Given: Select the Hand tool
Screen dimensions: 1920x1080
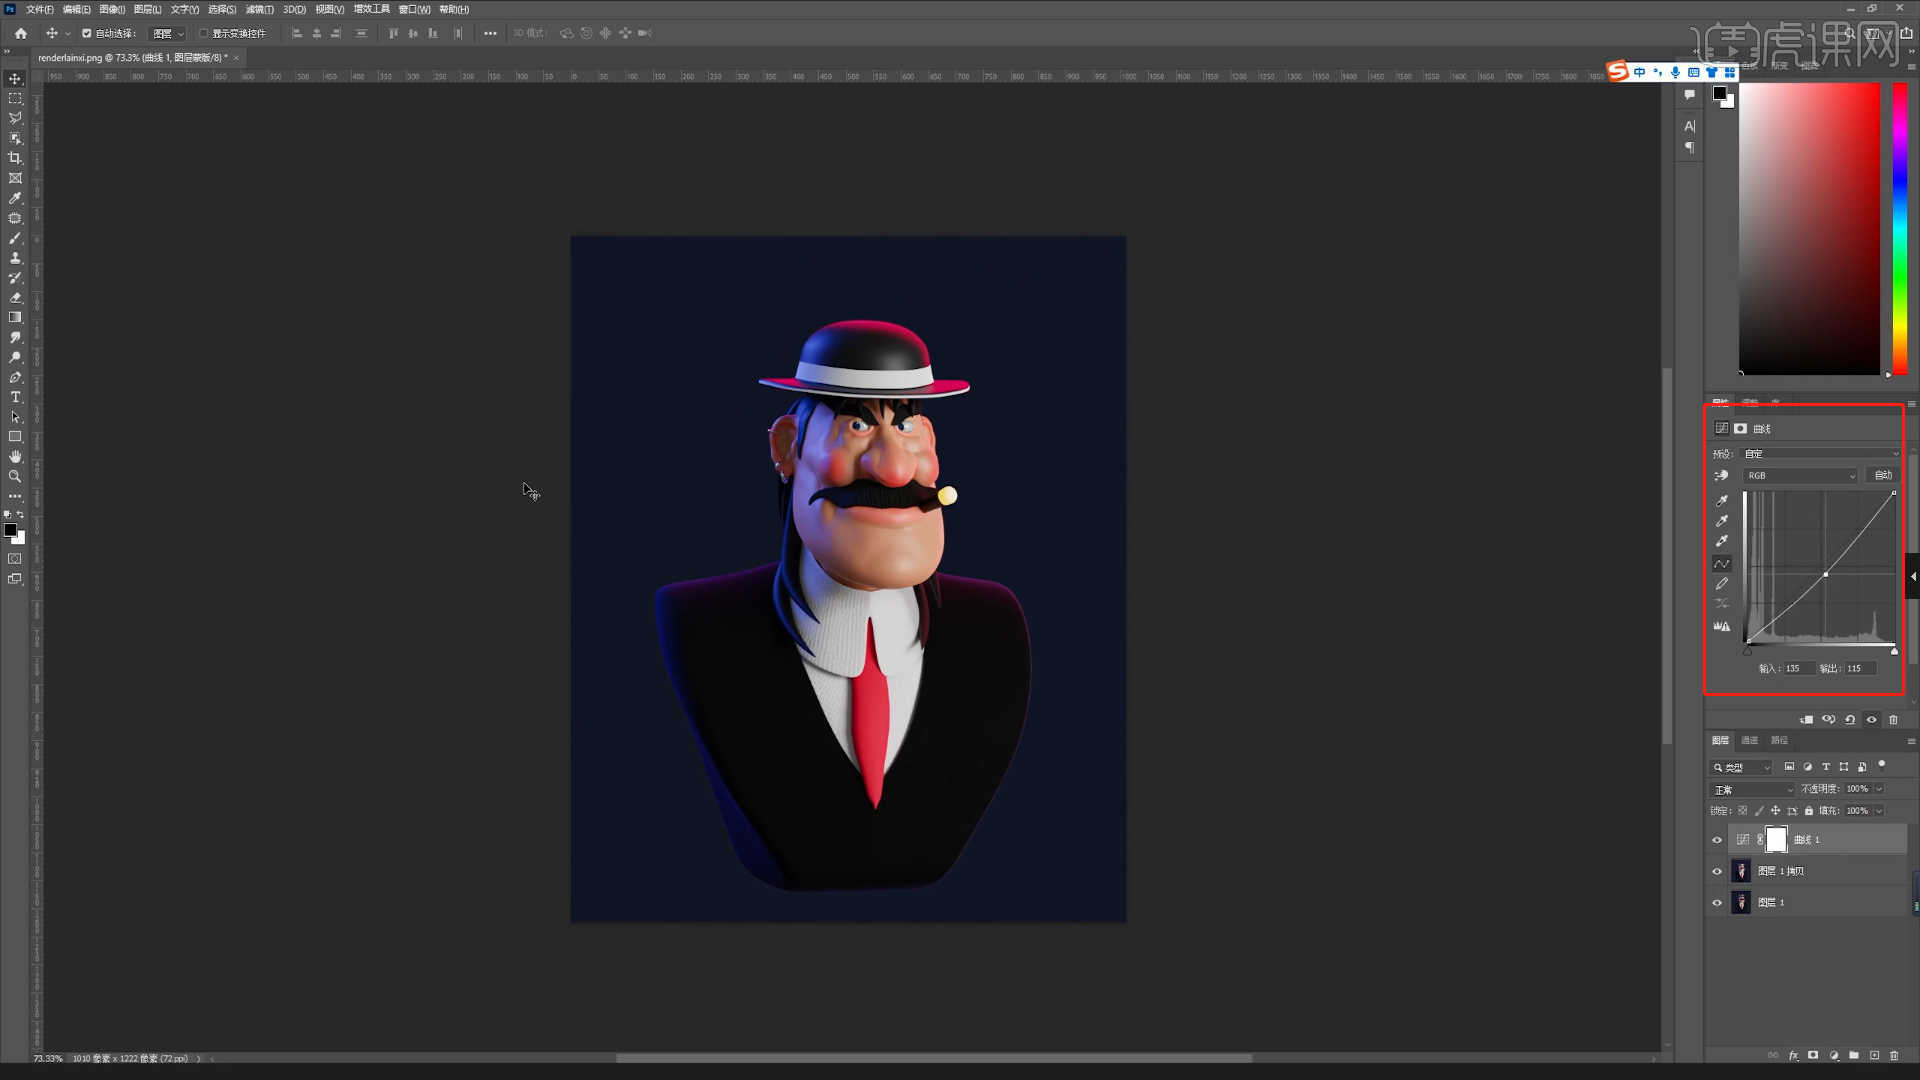Looking at the screenshot, I should pos(15,457).
